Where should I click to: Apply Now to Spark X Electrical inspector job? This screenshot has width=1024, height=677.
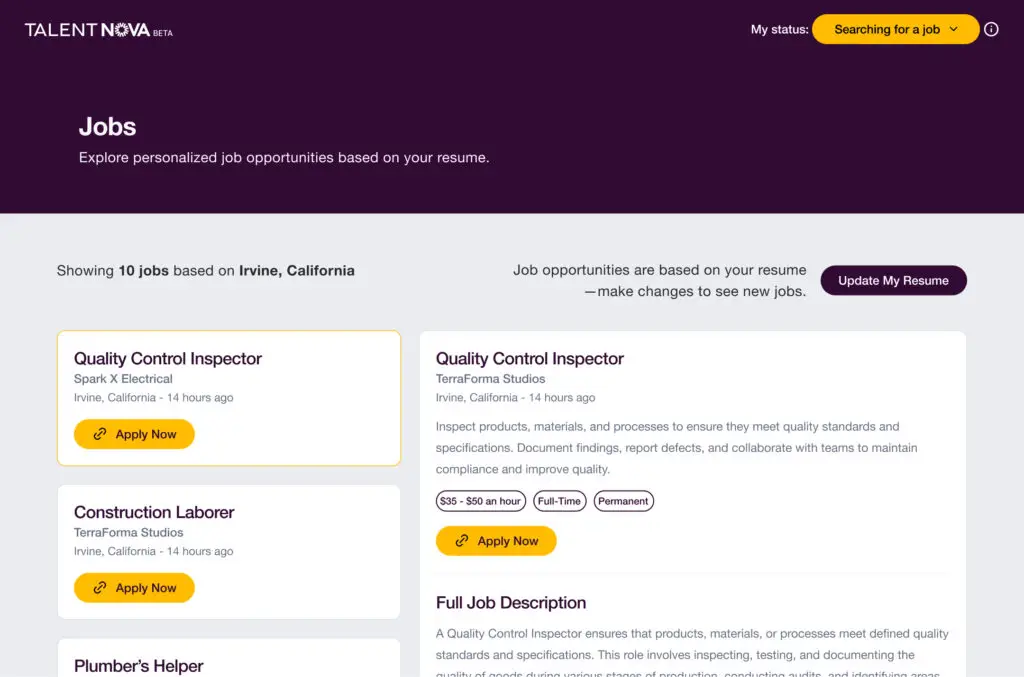pyautogui.click(x=134, y=434)
